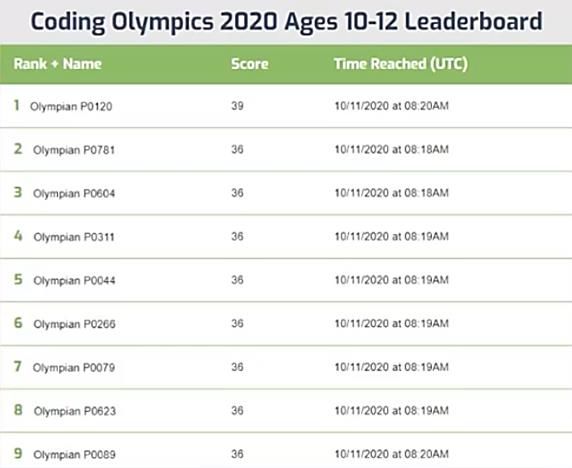This screenshot has height=468, width=572.
Task: Click the score for Olympian P0623
Action: tap(237, 411)
